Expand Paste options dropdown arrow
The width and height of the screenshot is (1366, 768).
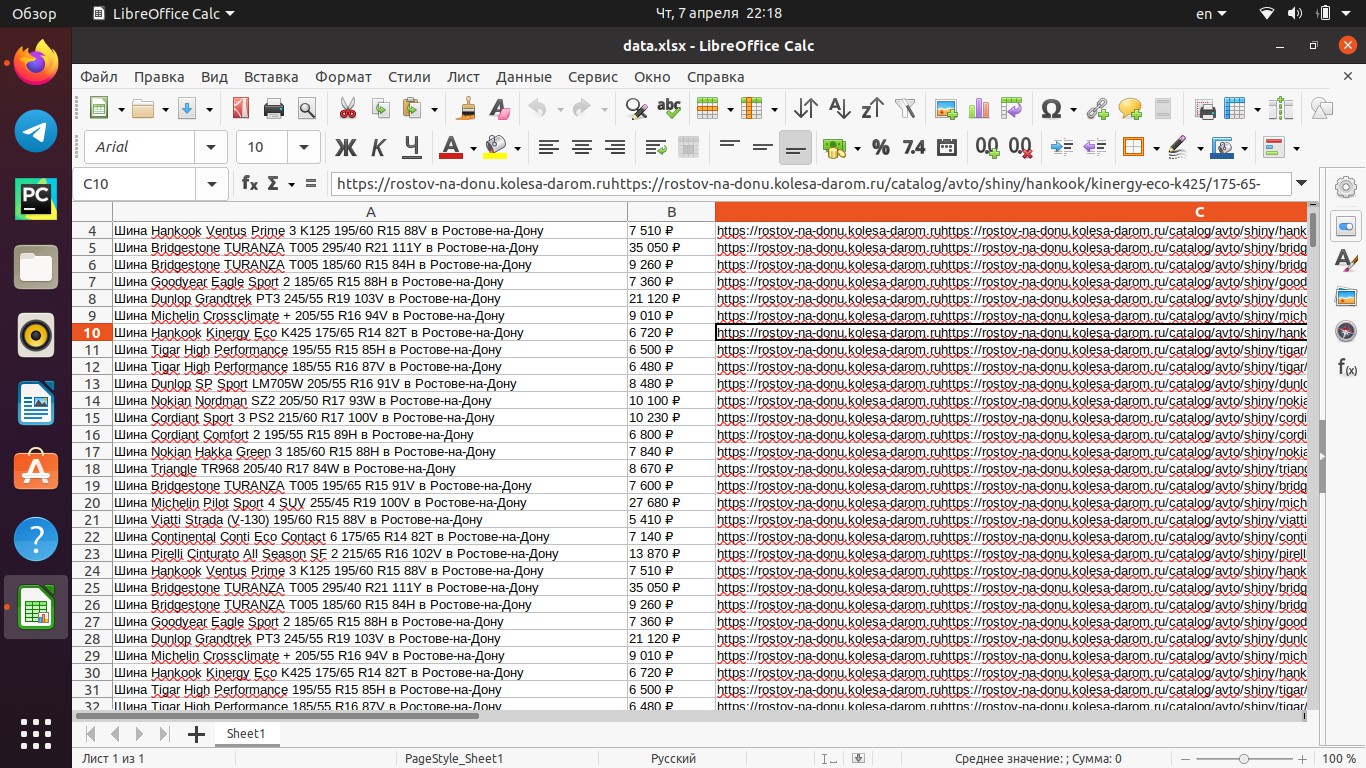point(434,109)
